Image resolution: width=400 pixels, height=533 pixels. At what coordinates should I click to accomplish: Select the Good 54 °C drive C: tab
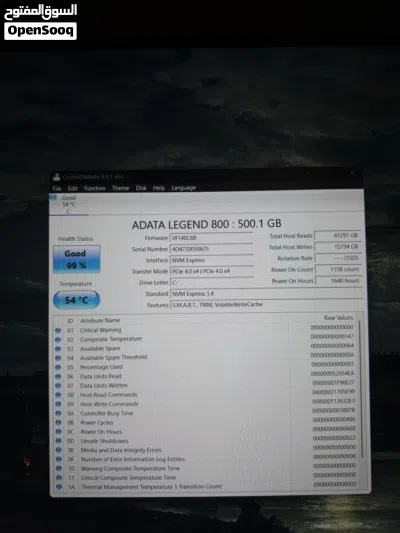(69, 204)
